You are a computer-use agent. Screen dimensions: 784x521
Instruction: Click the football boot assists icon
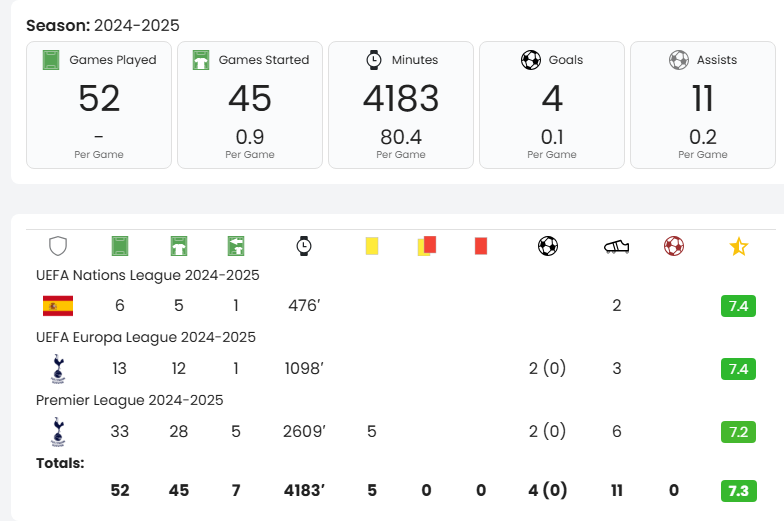(616, 246)
